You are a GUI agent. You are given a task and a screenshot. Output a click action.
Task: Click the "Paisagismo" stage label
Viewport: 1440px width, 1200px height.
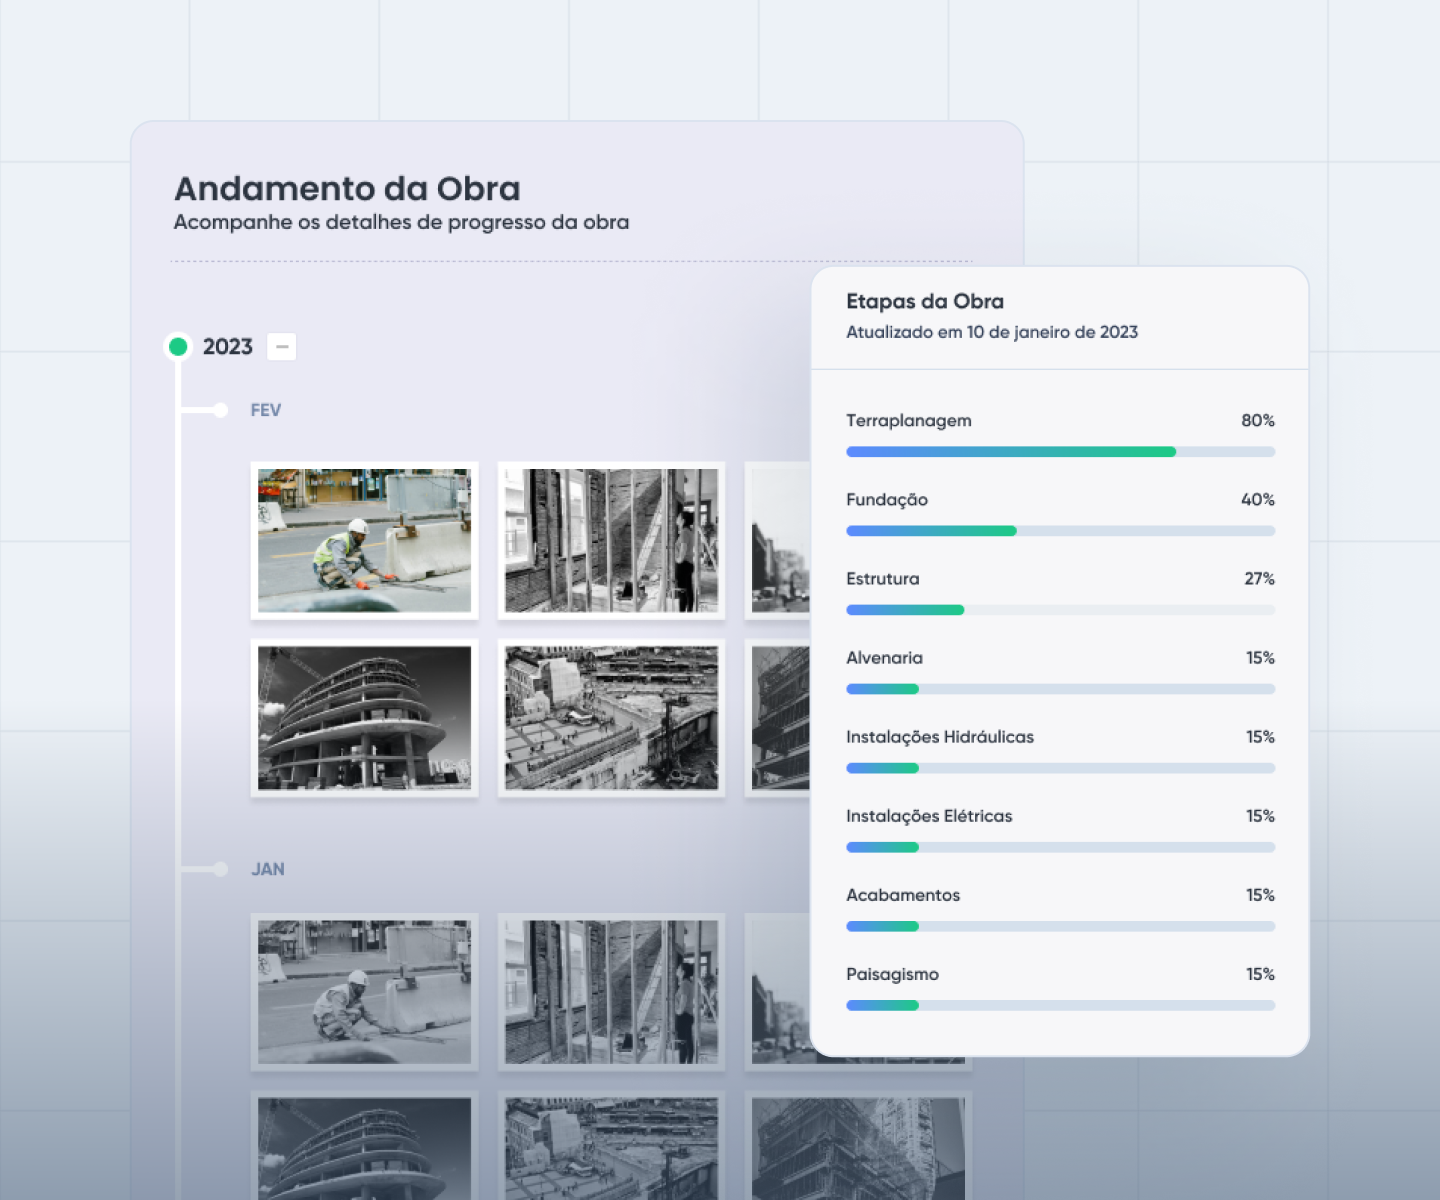coord(893,975)
